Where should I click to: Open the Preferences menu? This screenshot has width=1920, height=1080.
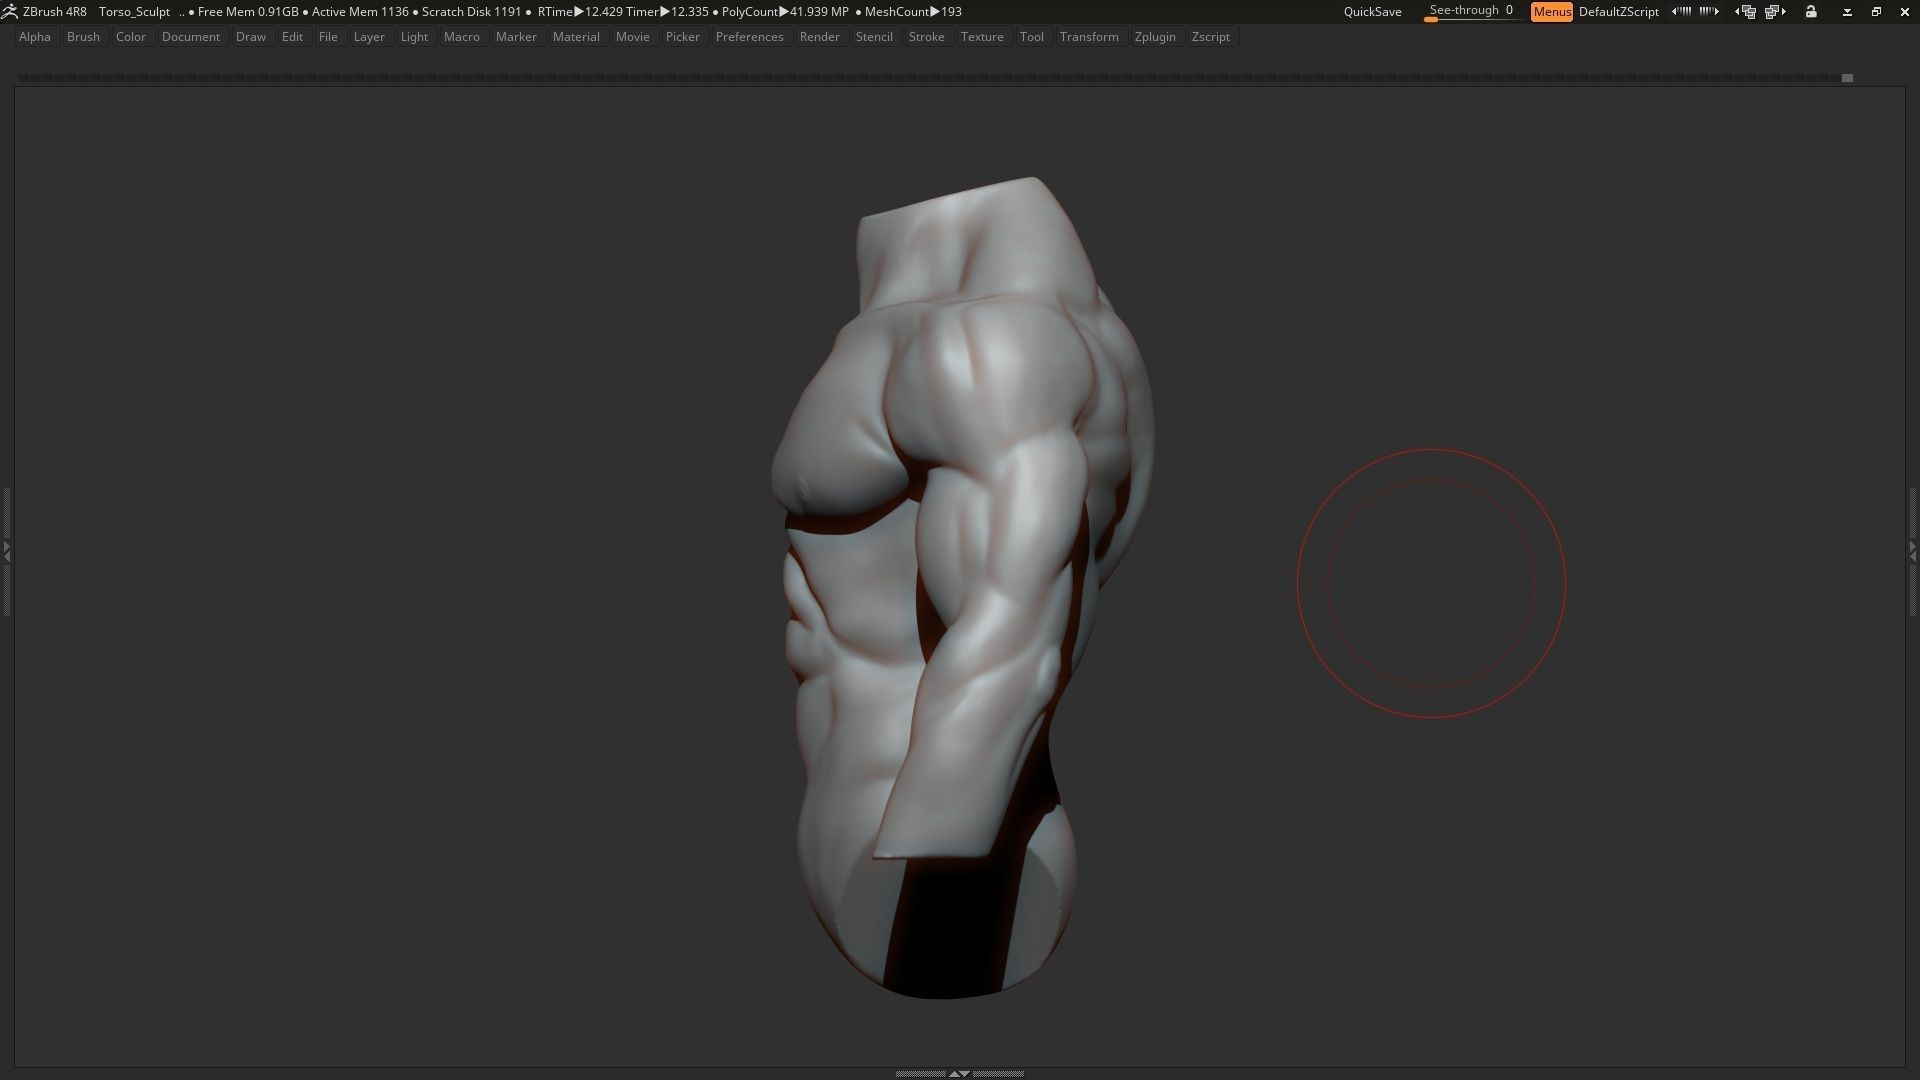pyautogui.click(x=750, y=37)
